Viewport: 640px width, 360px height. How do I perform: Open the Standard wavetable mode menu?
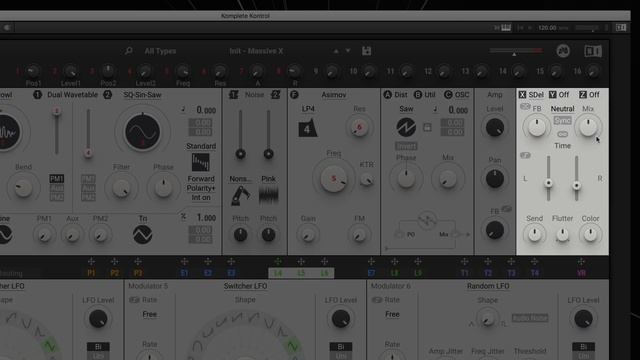(x=201, y=146)
